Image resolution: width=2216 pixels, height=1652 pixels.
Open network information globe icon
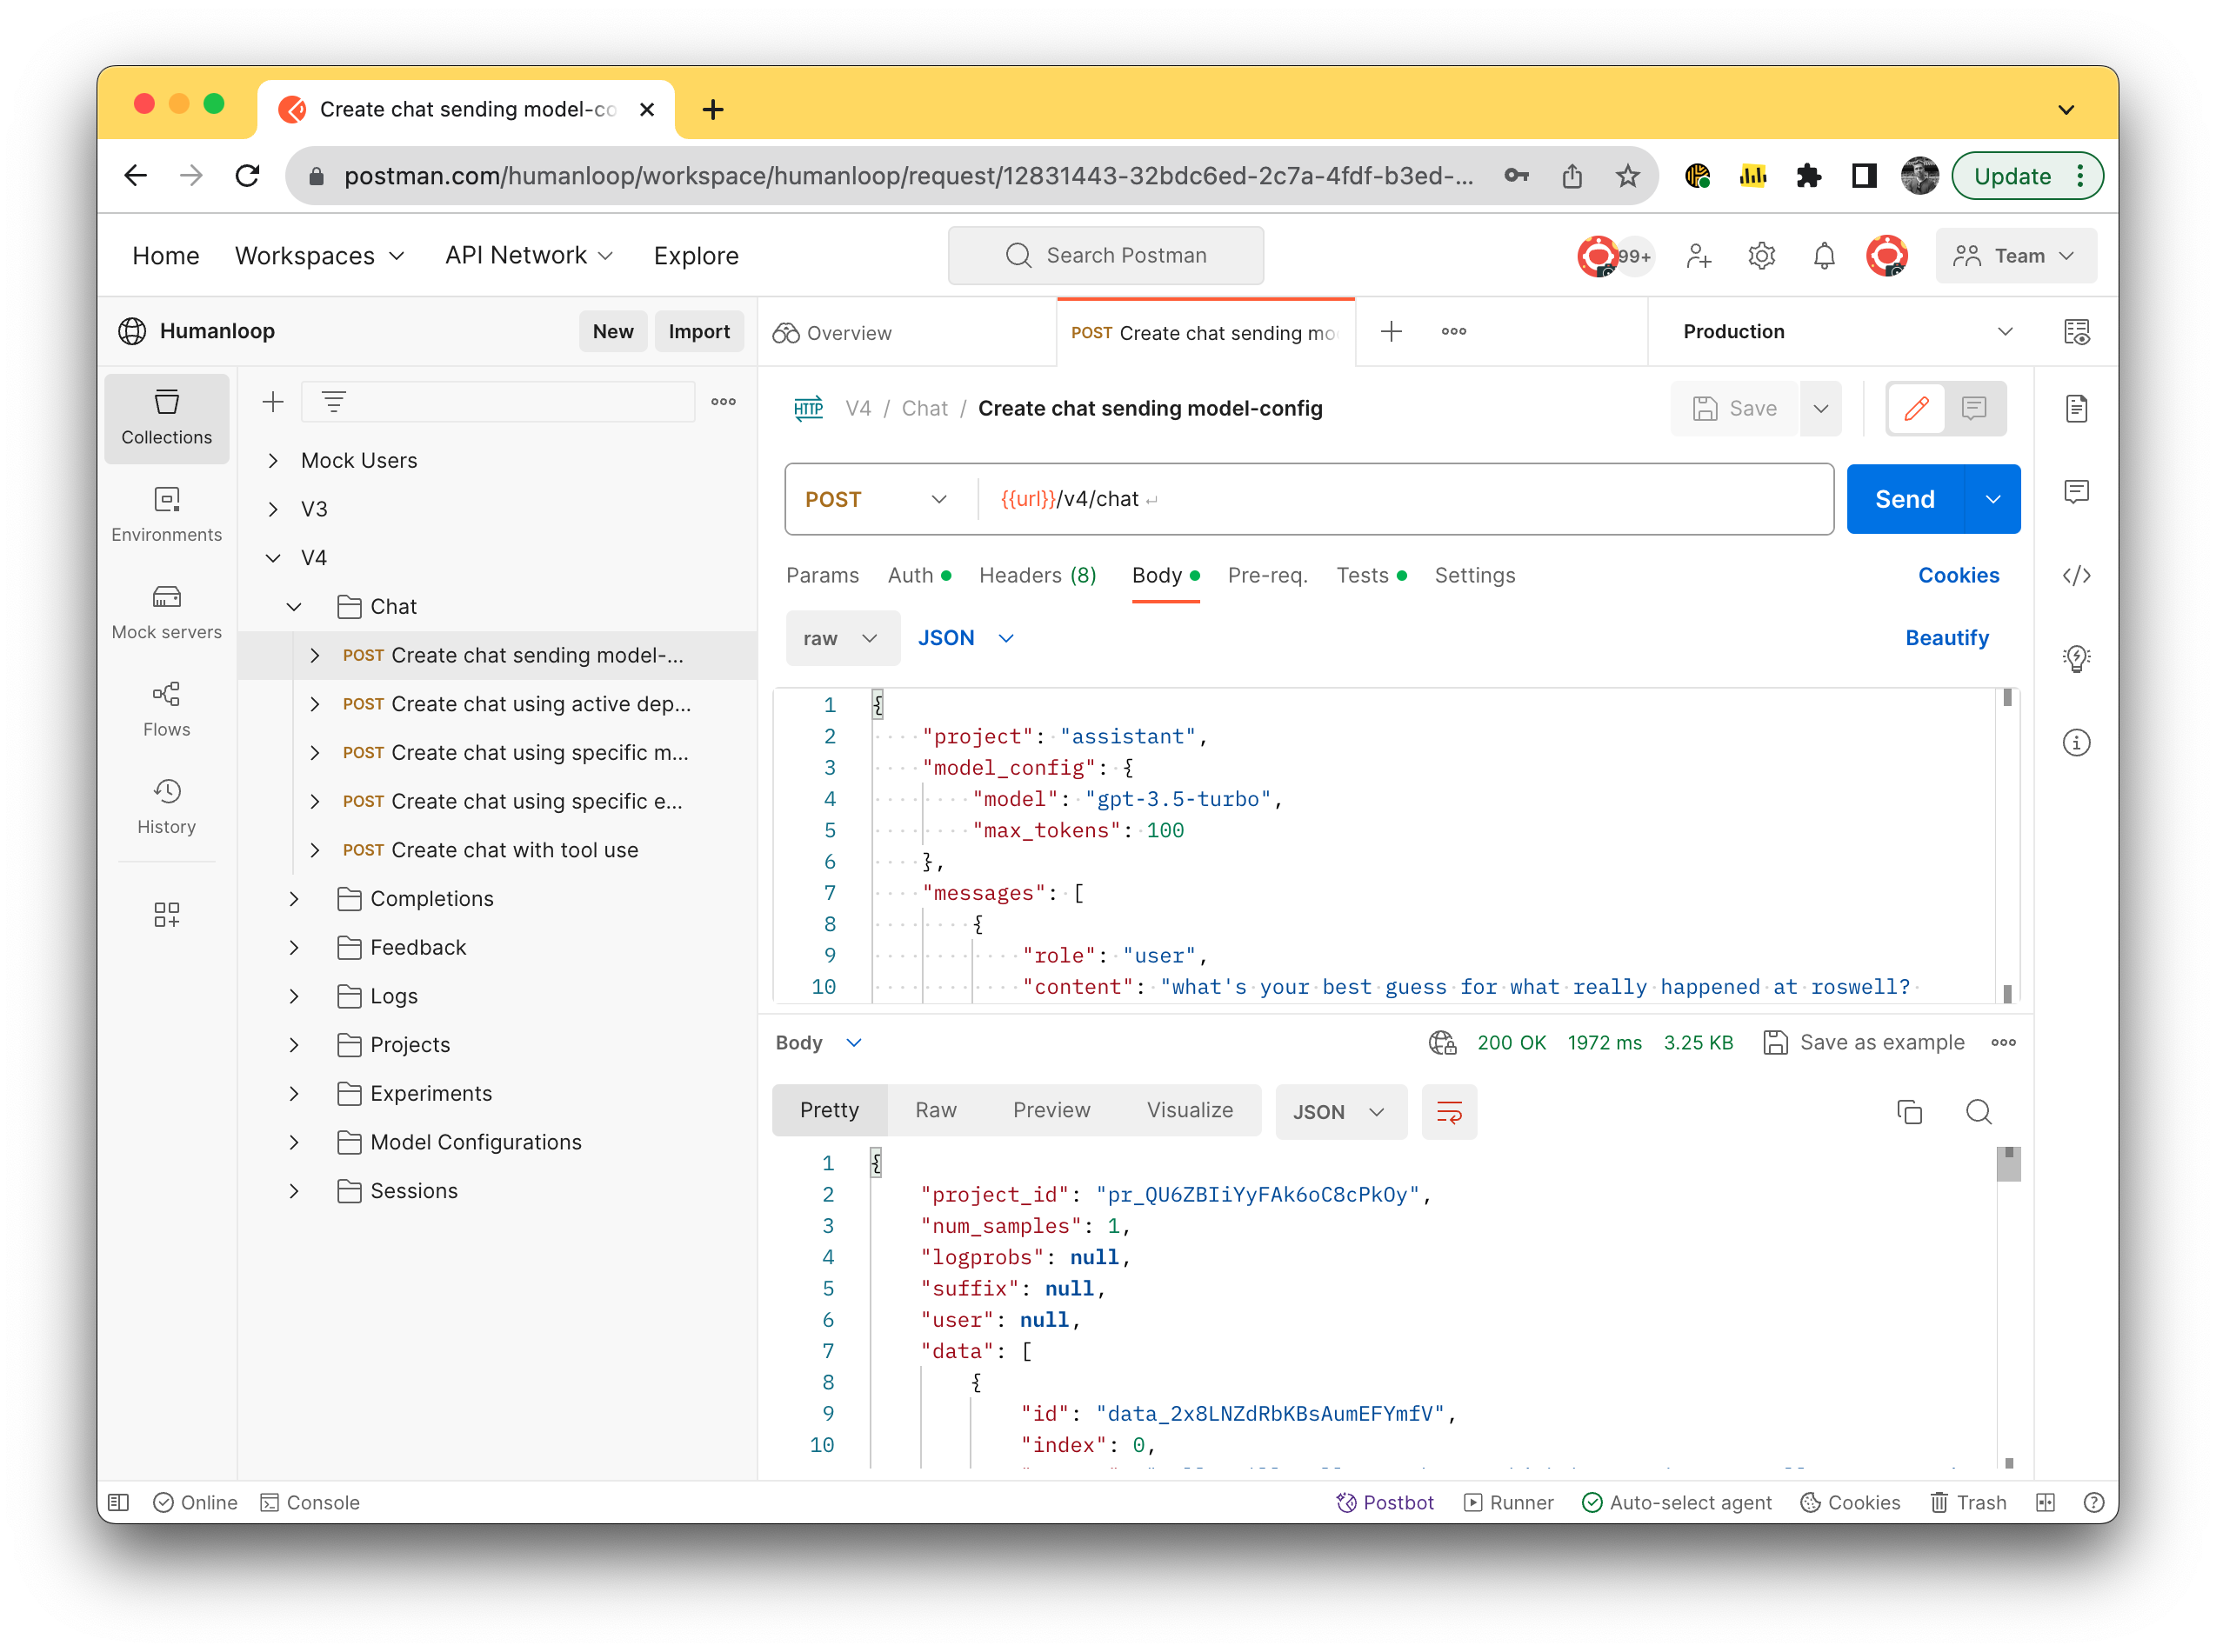pyautogui.click(x=1441, y=1043)
